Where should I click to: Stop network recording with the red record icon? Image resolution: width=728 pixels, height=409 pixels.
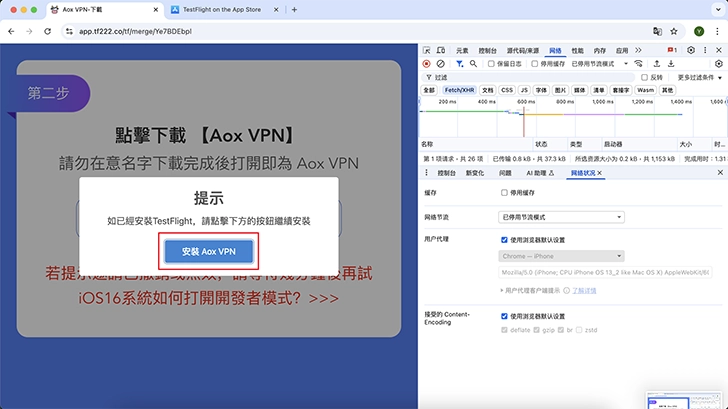tap(427, 63)
